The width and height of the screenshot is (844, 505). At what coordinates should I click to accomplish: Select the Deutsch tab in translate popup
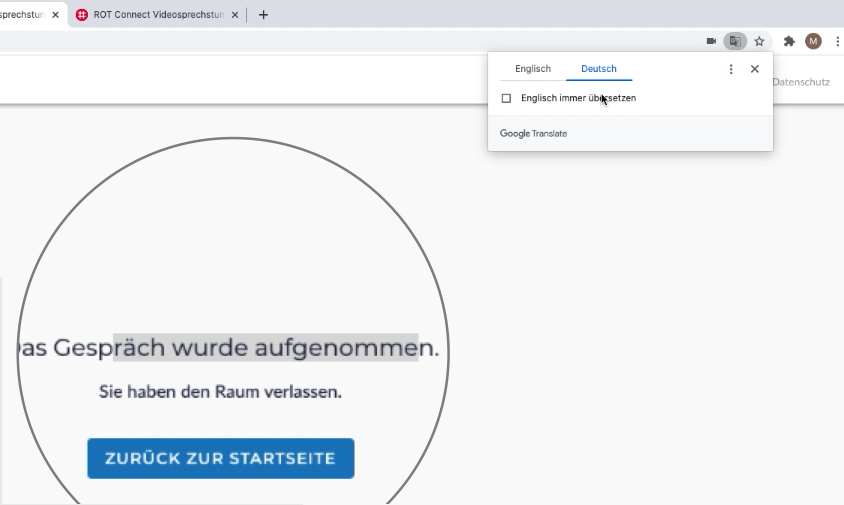tap(599, 69)
